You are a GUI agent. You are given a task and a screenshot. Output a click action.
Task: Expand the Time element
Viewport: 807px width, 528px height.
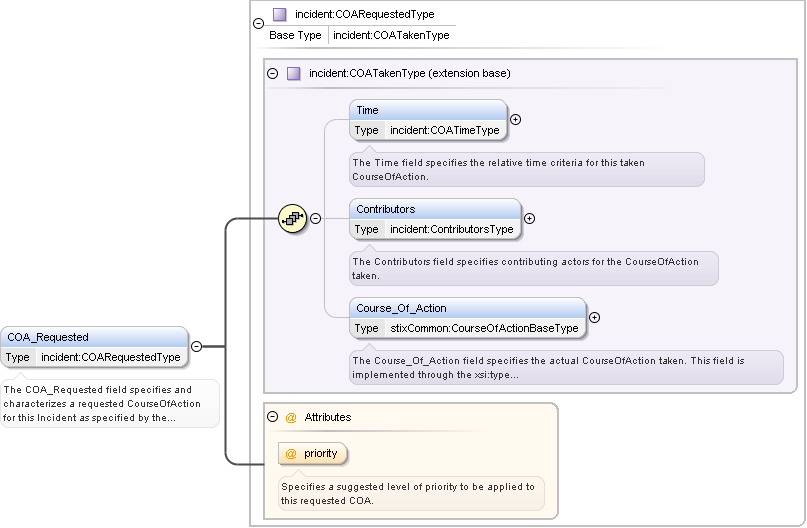[x=516, y=119]
